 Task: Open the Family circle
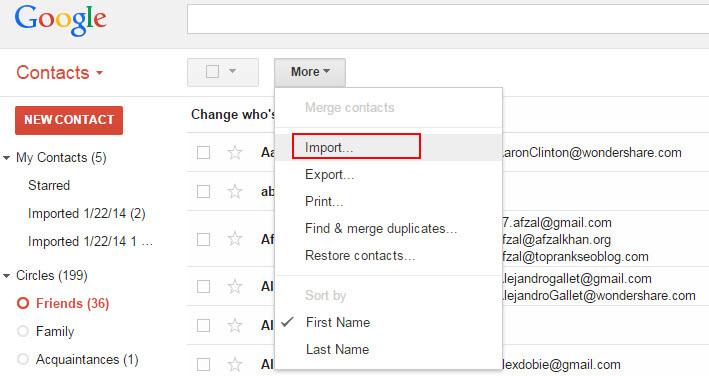(x=55, y=331)
